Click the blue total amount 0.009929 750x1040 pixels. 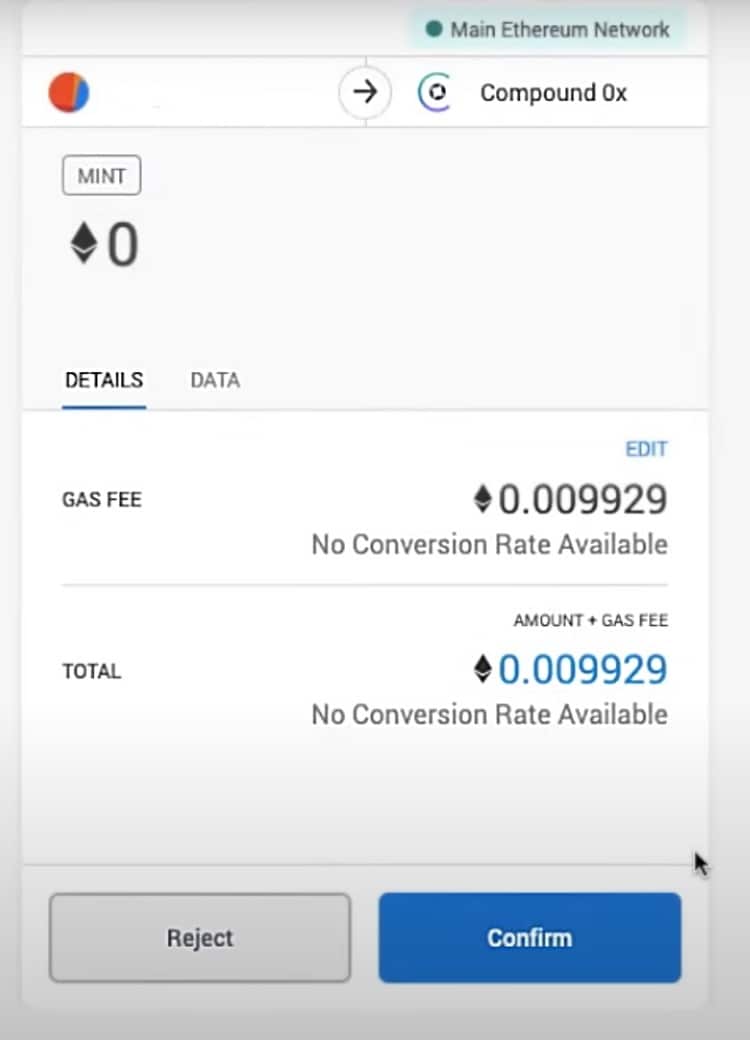pyautogui.click(x=582, y=669)
